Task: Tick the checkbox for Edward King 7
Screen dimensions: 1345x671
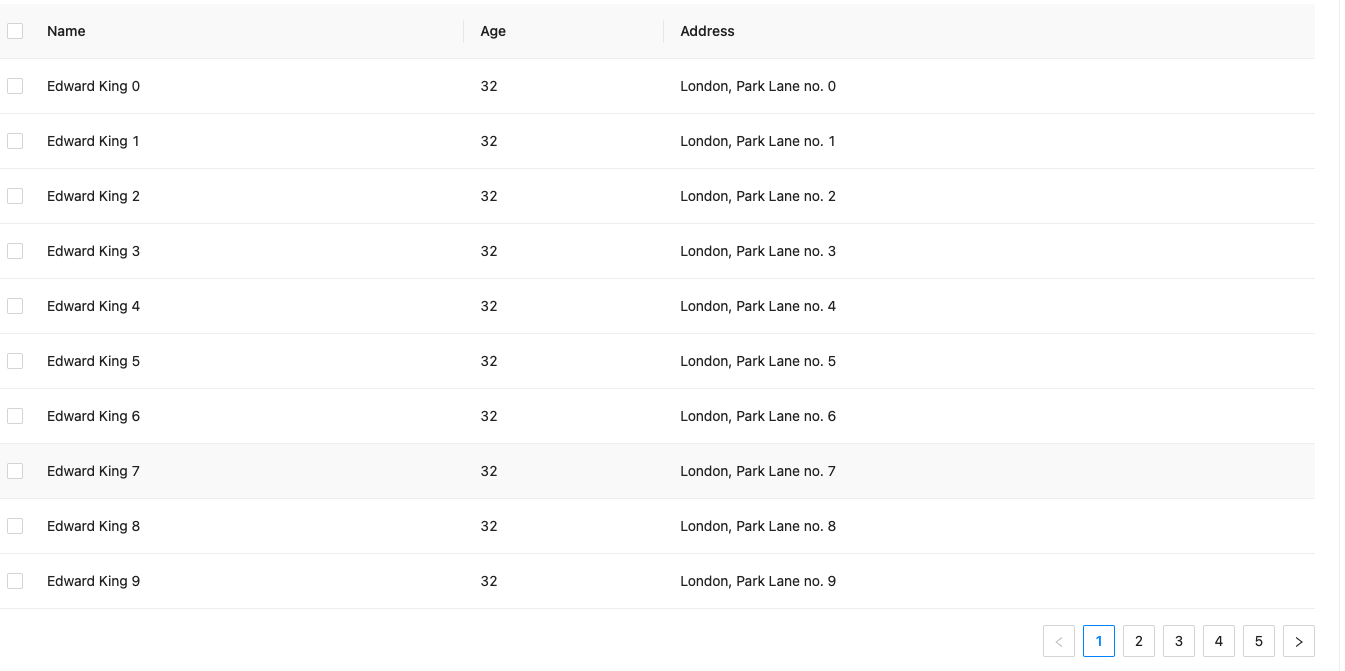Action: [15, 471]
